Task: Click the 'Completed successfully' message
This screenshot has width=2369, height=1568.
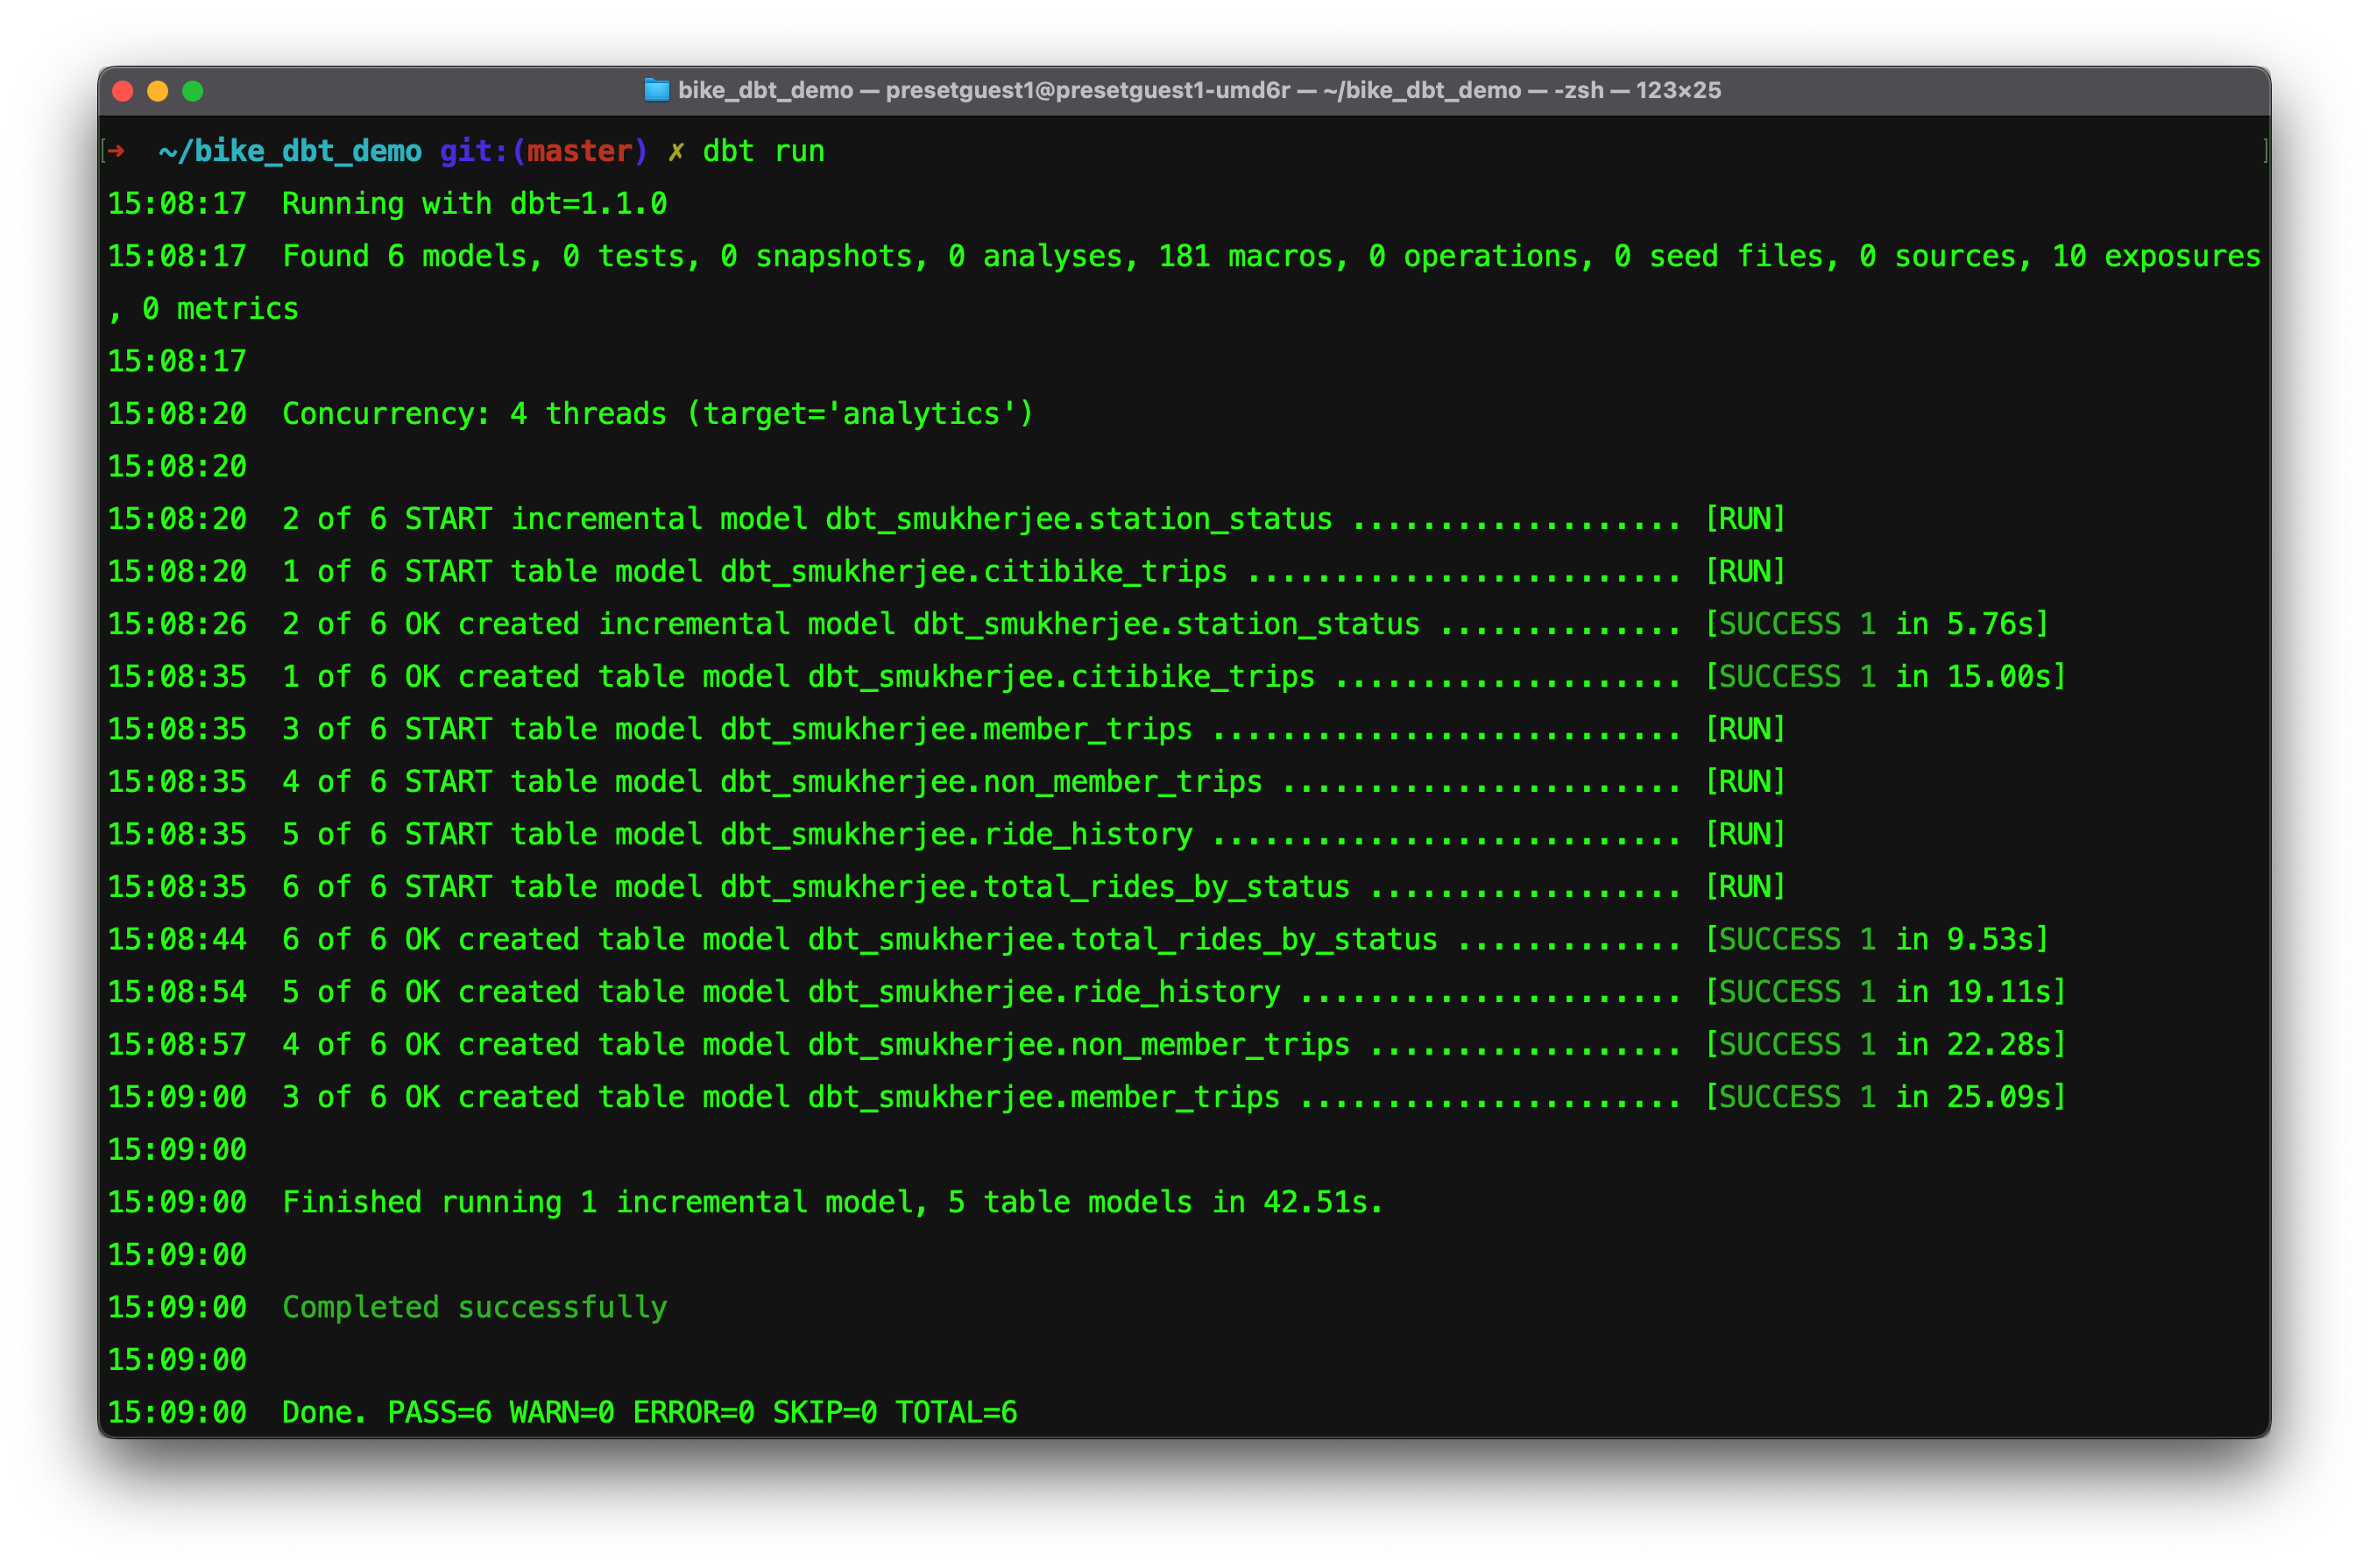Action: (x=474, y=1307)
